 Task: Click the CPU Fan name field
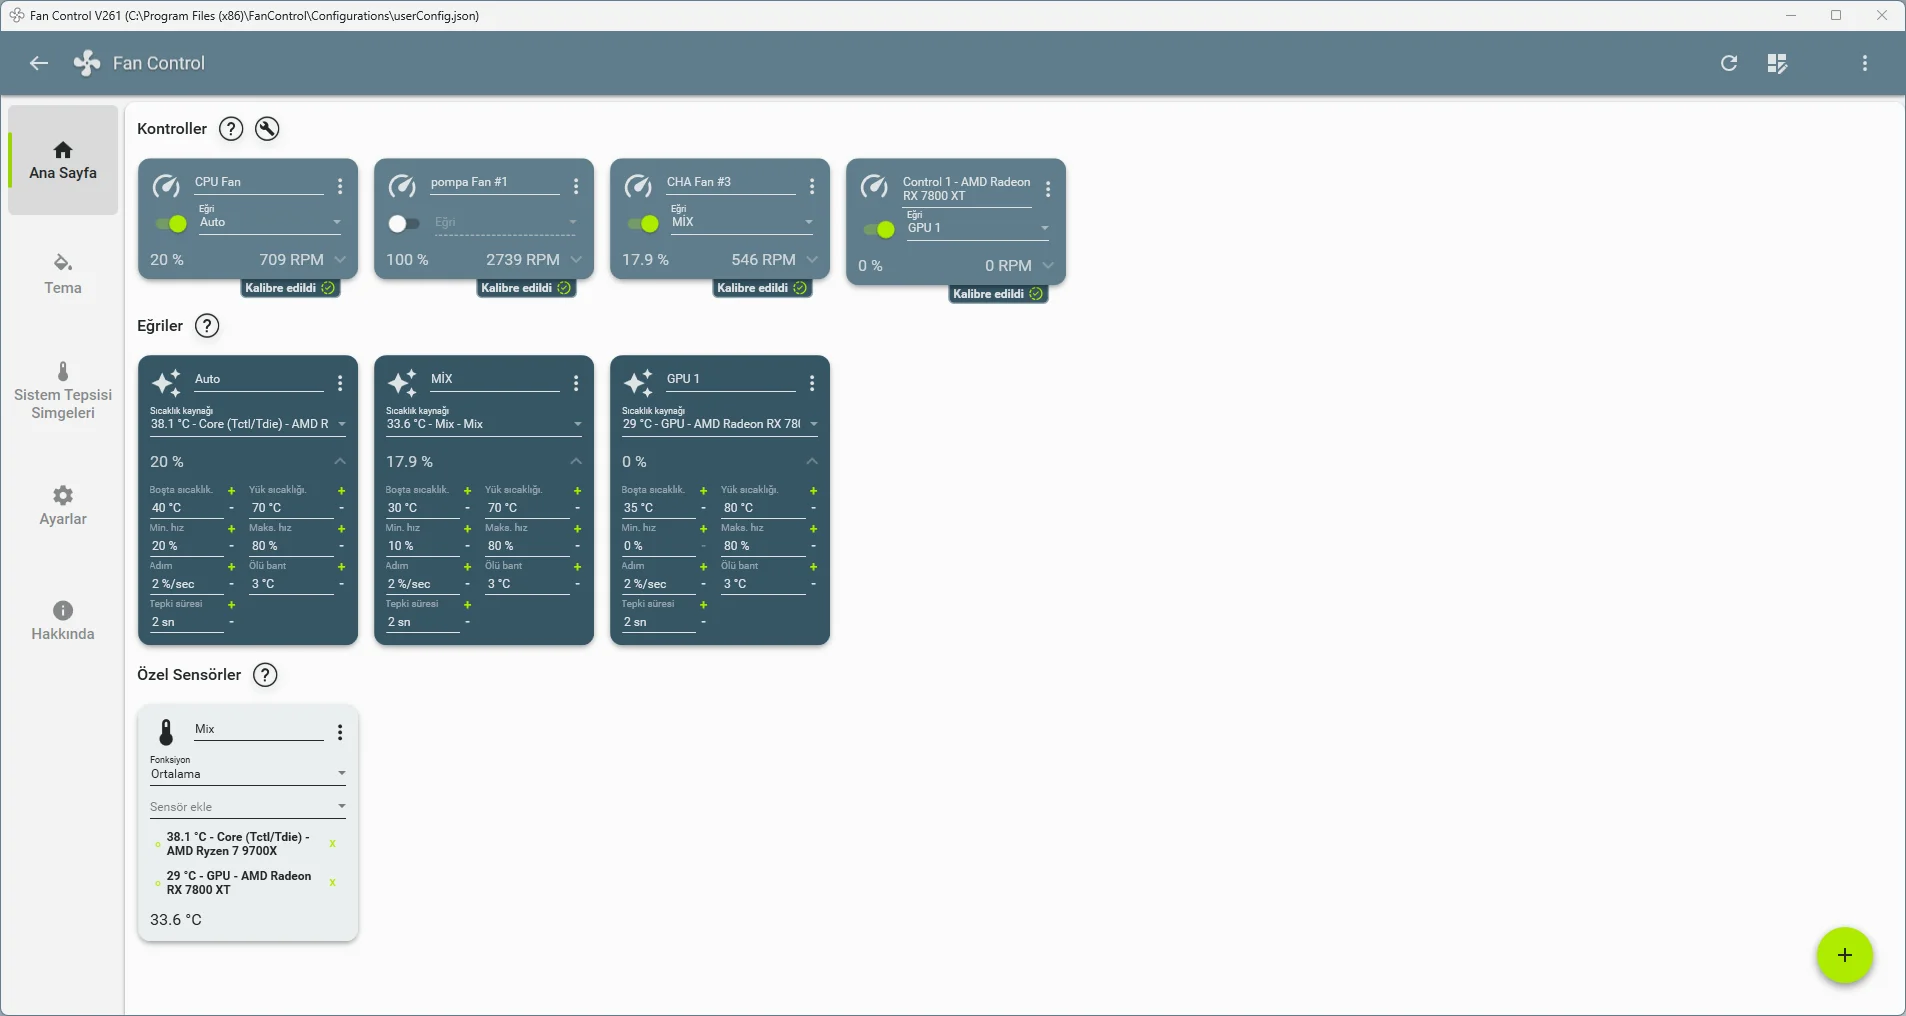coord(259,183)
